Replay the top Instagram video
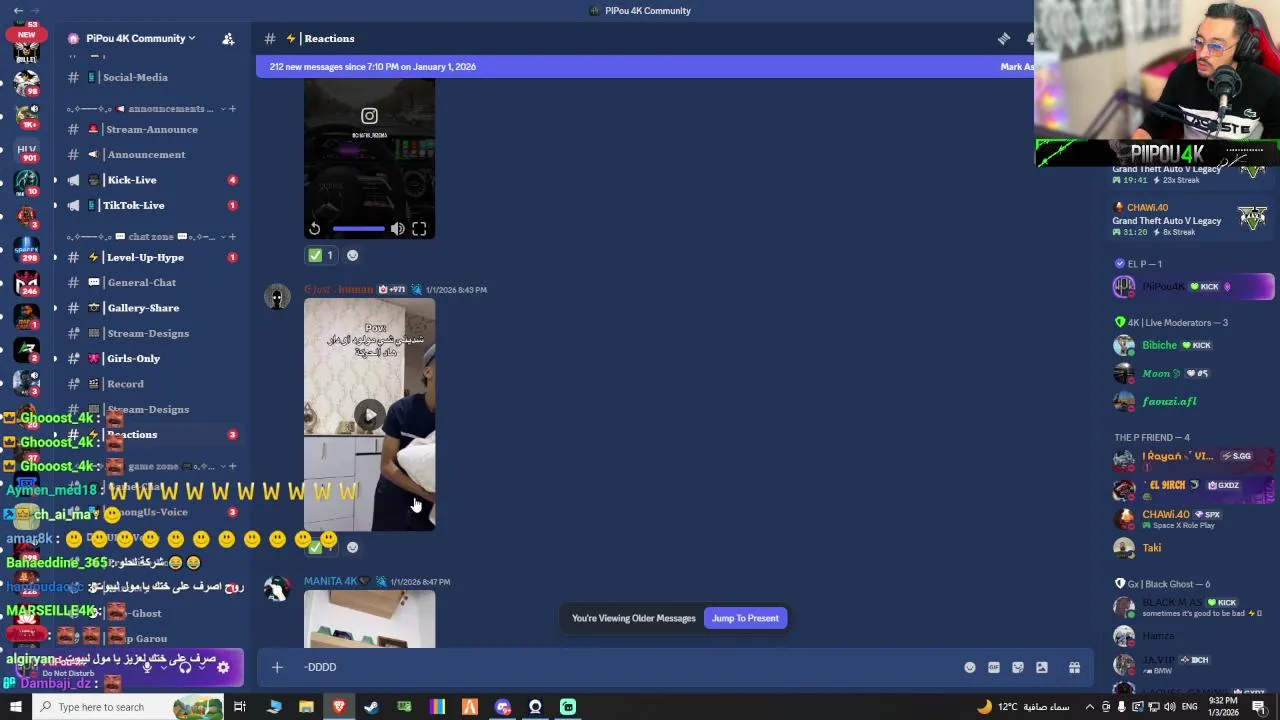This screenshot has width=1280, height=720. [314, 229]
